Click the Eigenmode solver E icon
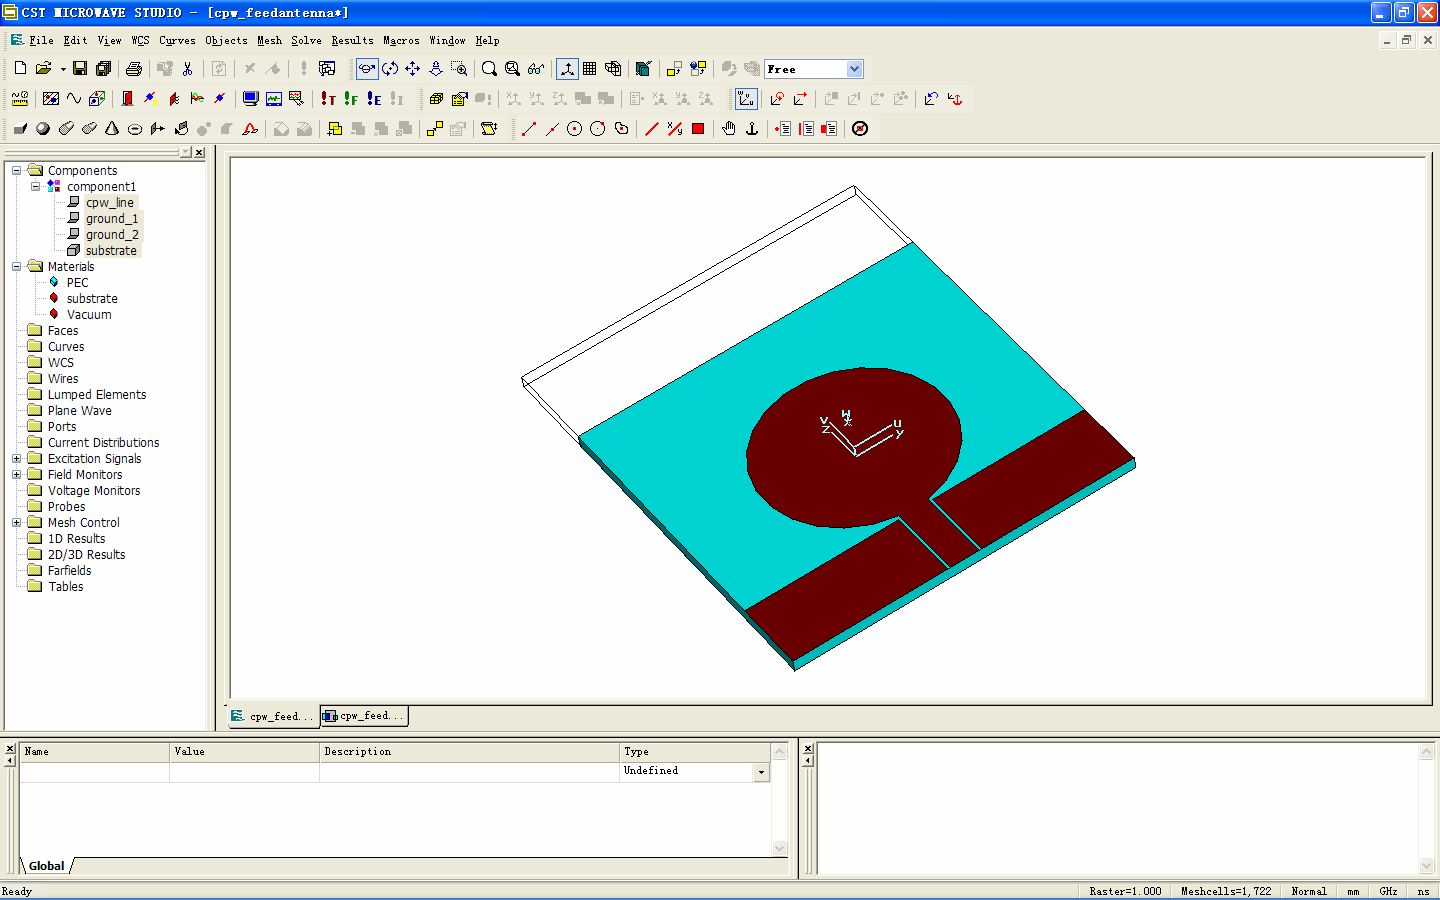 [374, 99]
